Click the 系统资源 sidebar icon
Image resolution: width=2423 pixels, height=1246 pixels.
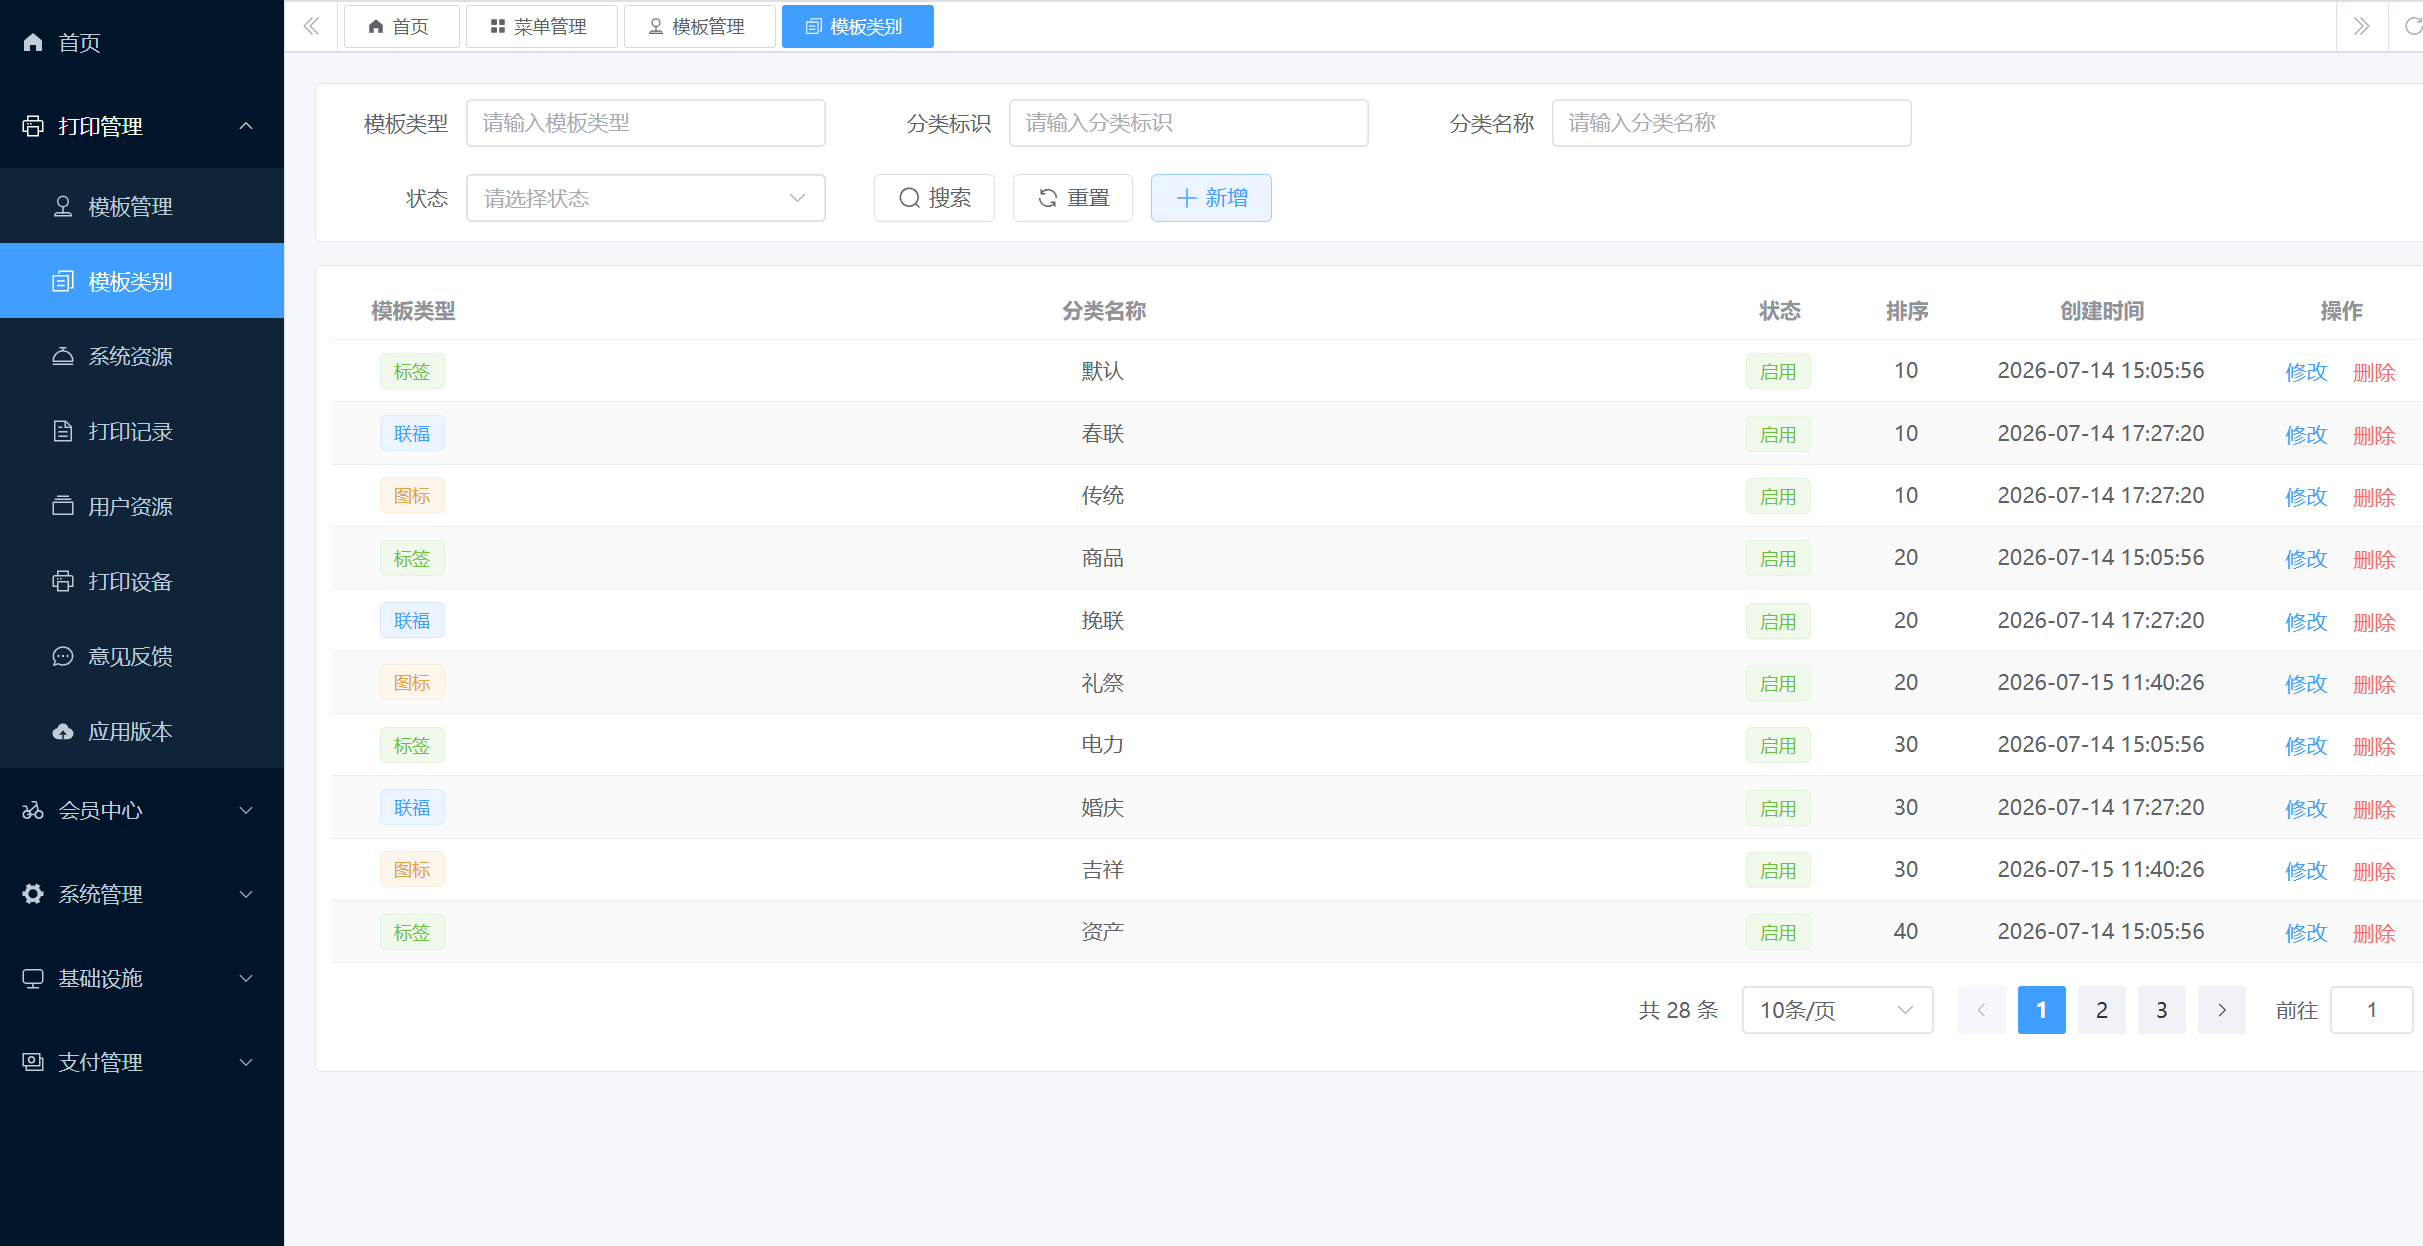(63, 356)
